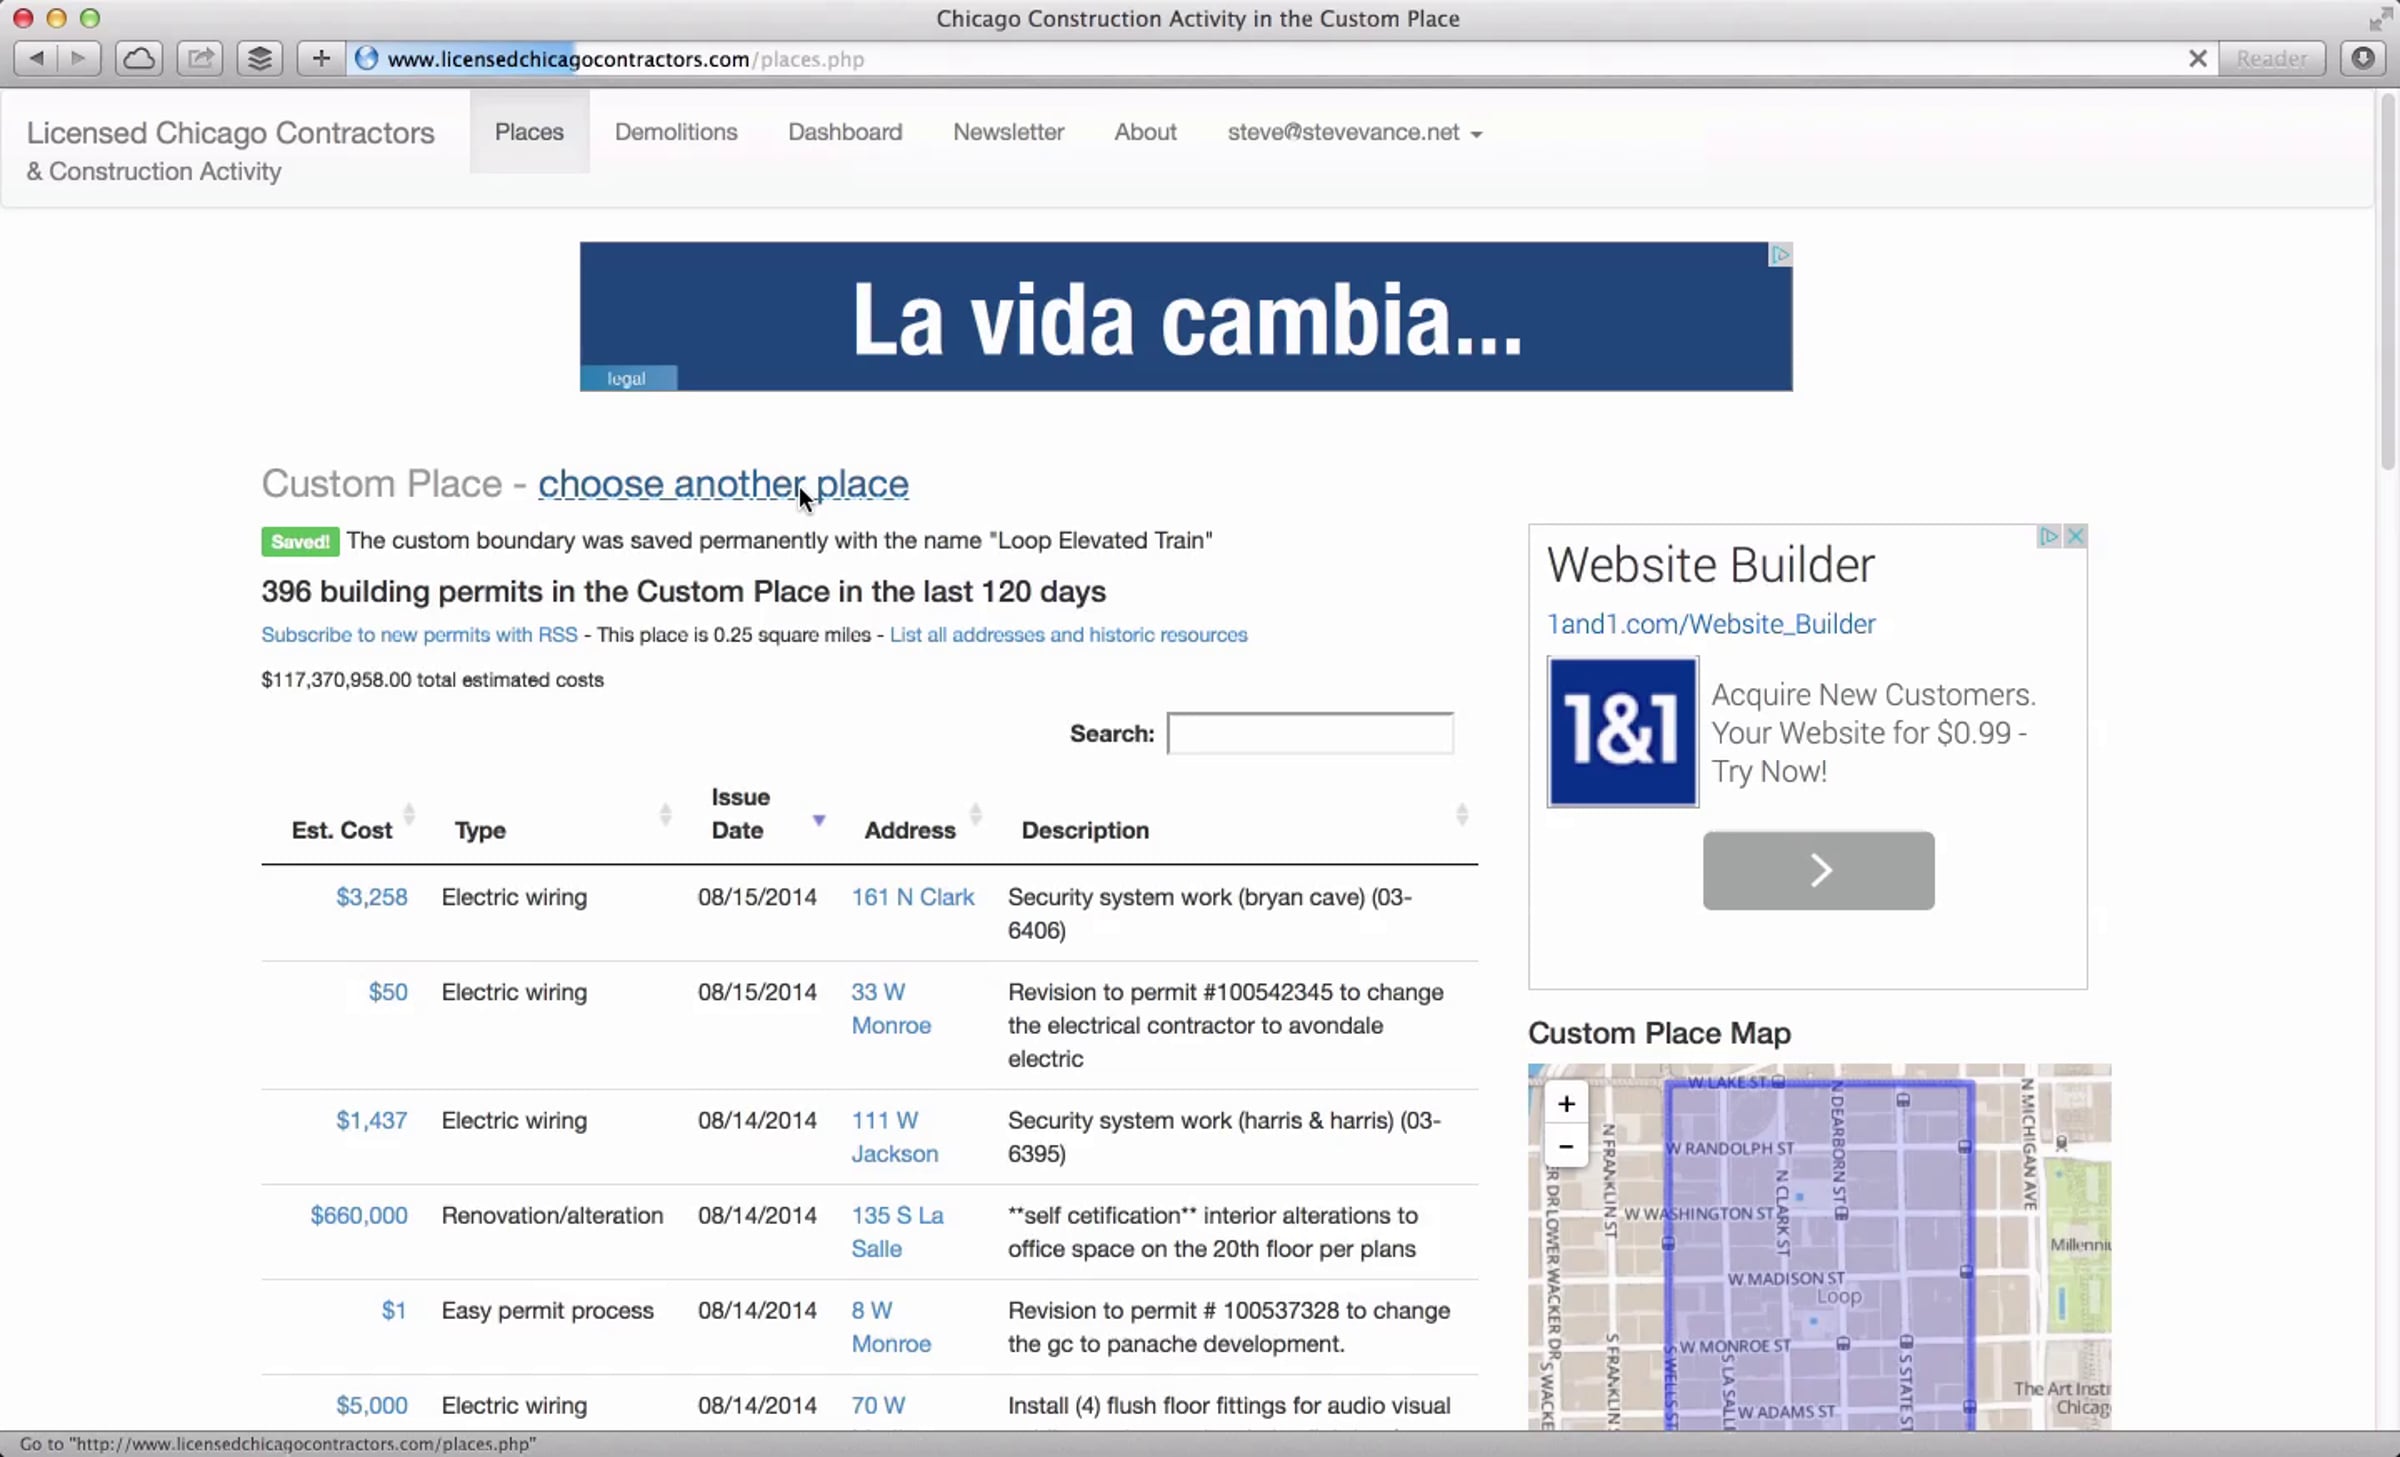Viewport: 2400px width, 1457px height.
Task: Open the downloads icon in toolbar
Action: click(2362, 58)
